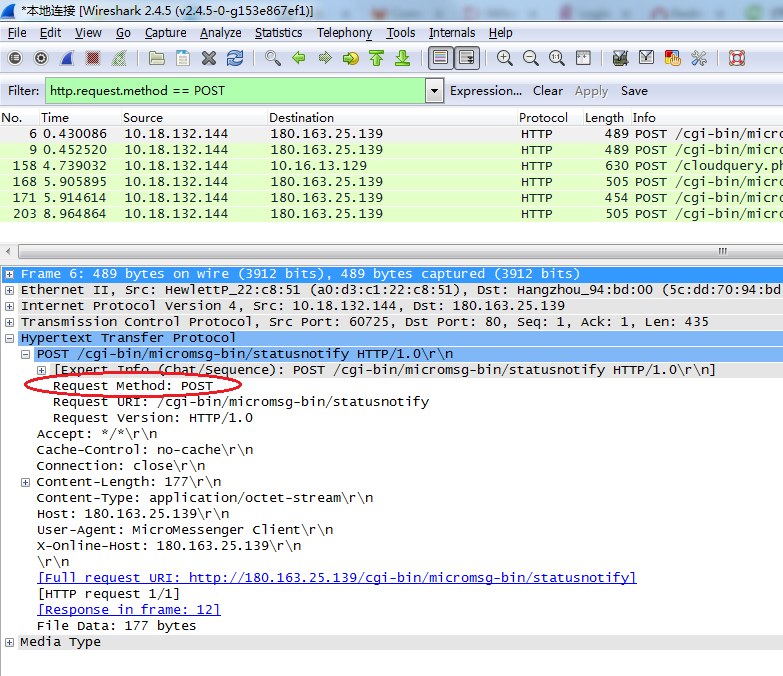Start a new live capture (shark fin)
The image size is (783, 676).
67,58
